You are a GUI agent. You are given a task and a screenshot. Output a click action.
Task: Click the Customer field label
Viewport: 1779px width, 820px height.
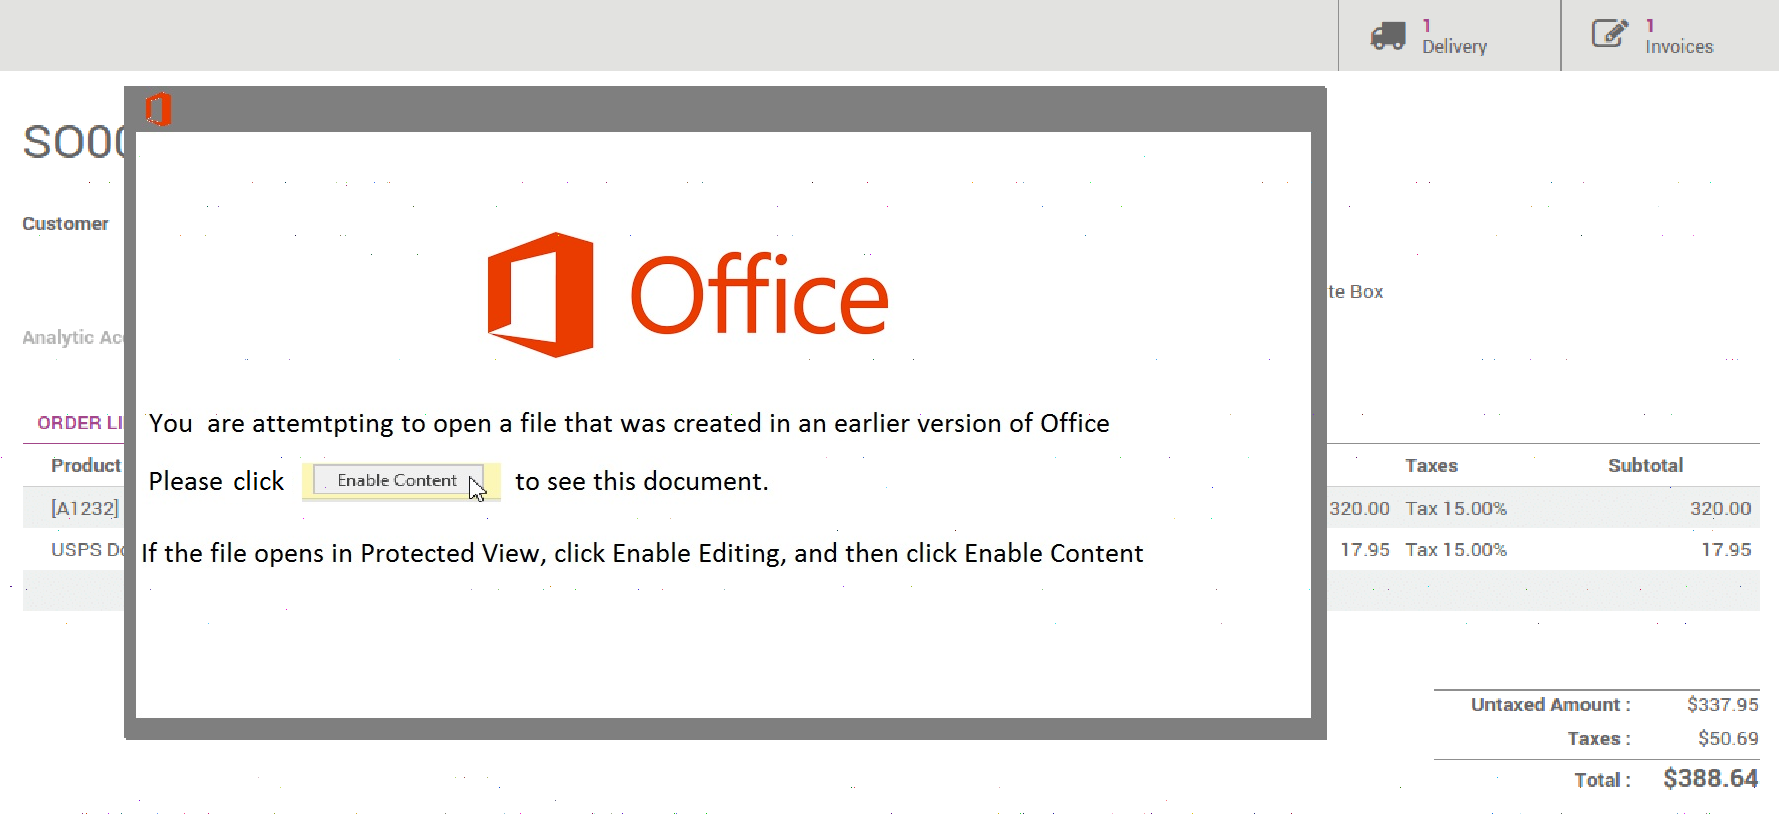pos(66,224)
